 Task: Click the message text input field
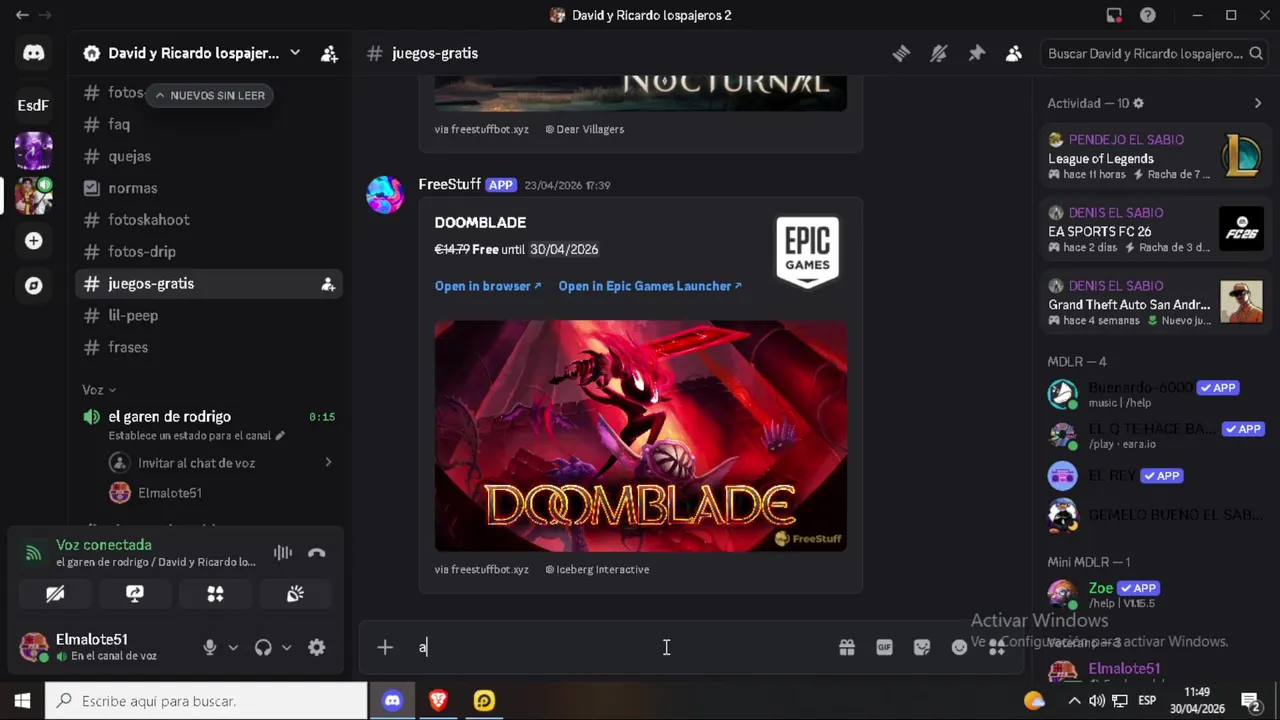pyautogui.click(x=620, y=647)
